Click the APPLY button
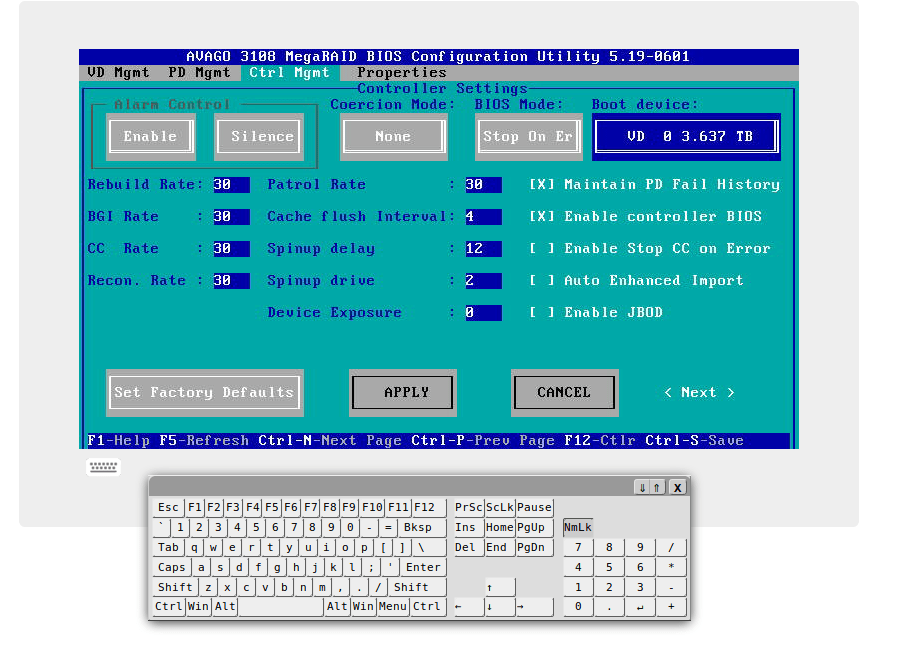Viewport: 909px width, 660px height. tap(403, 393)
